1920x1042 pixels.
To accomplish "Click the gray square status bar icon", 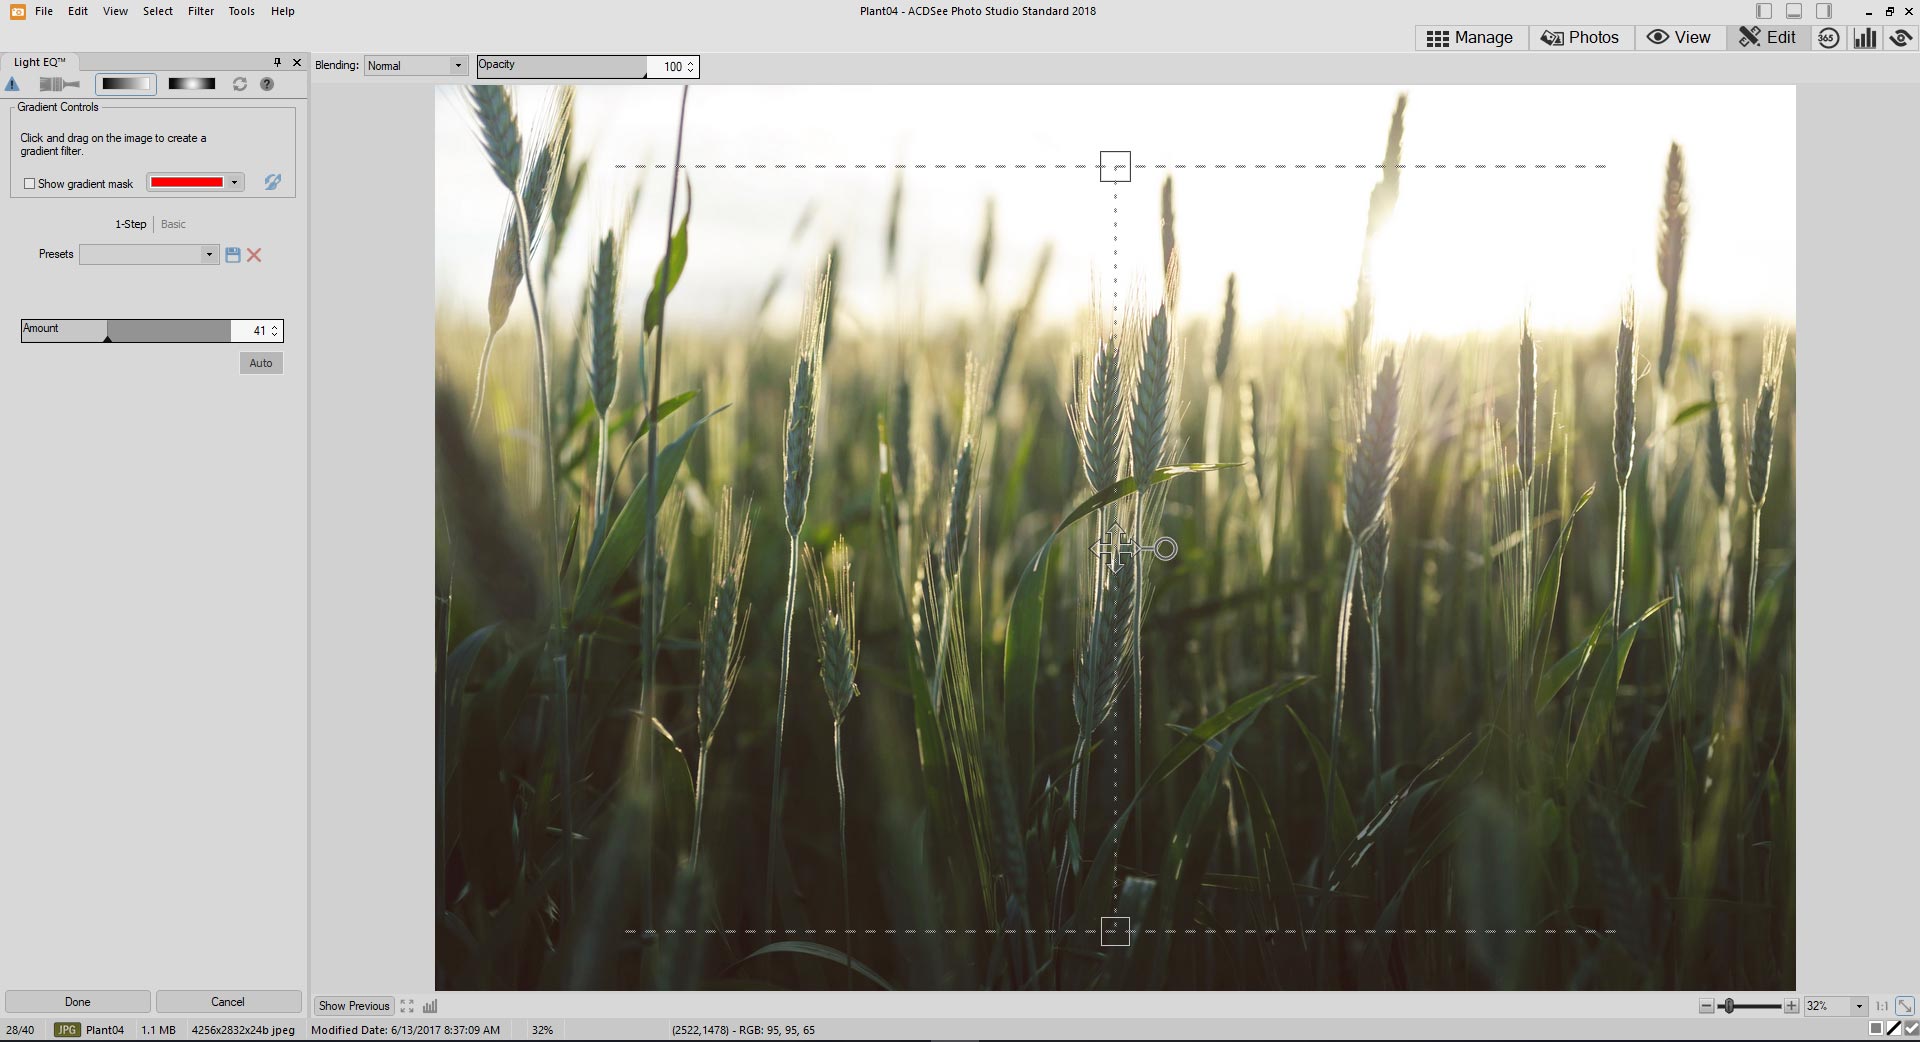I will coord(1876,1029).
